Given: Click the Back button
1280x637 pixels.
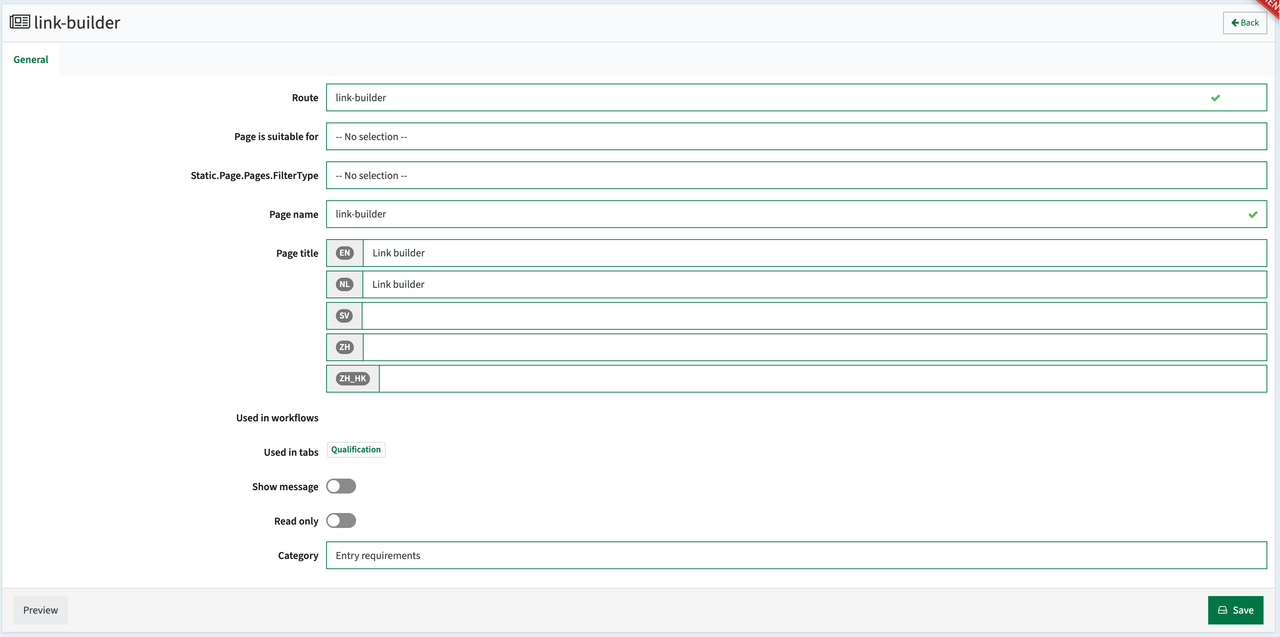Looking at the screenshot, I should point(1245,23).
